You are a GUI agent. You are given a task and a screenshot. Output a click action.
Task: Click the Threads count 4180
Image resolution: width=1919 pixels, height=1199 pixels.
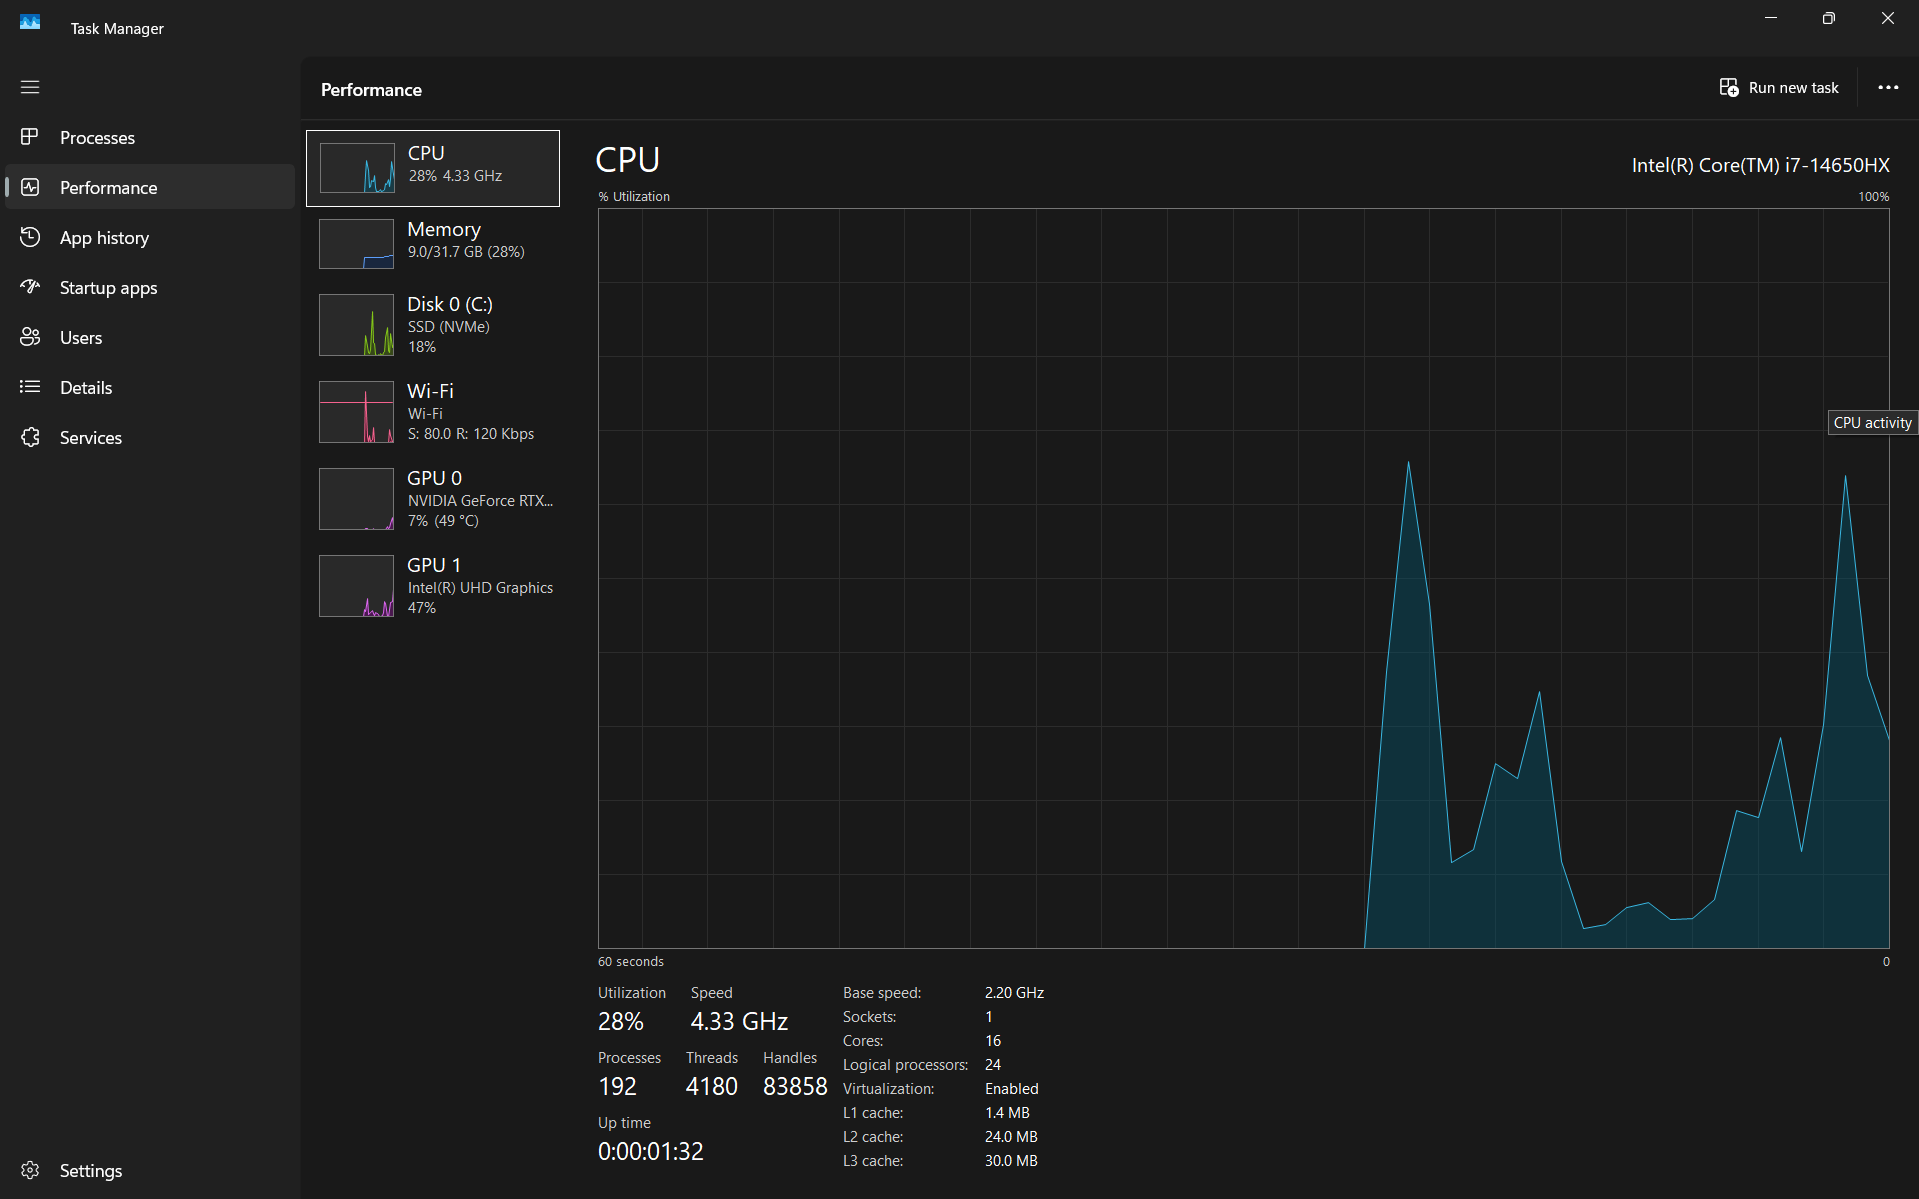[x=711, y=1086]
